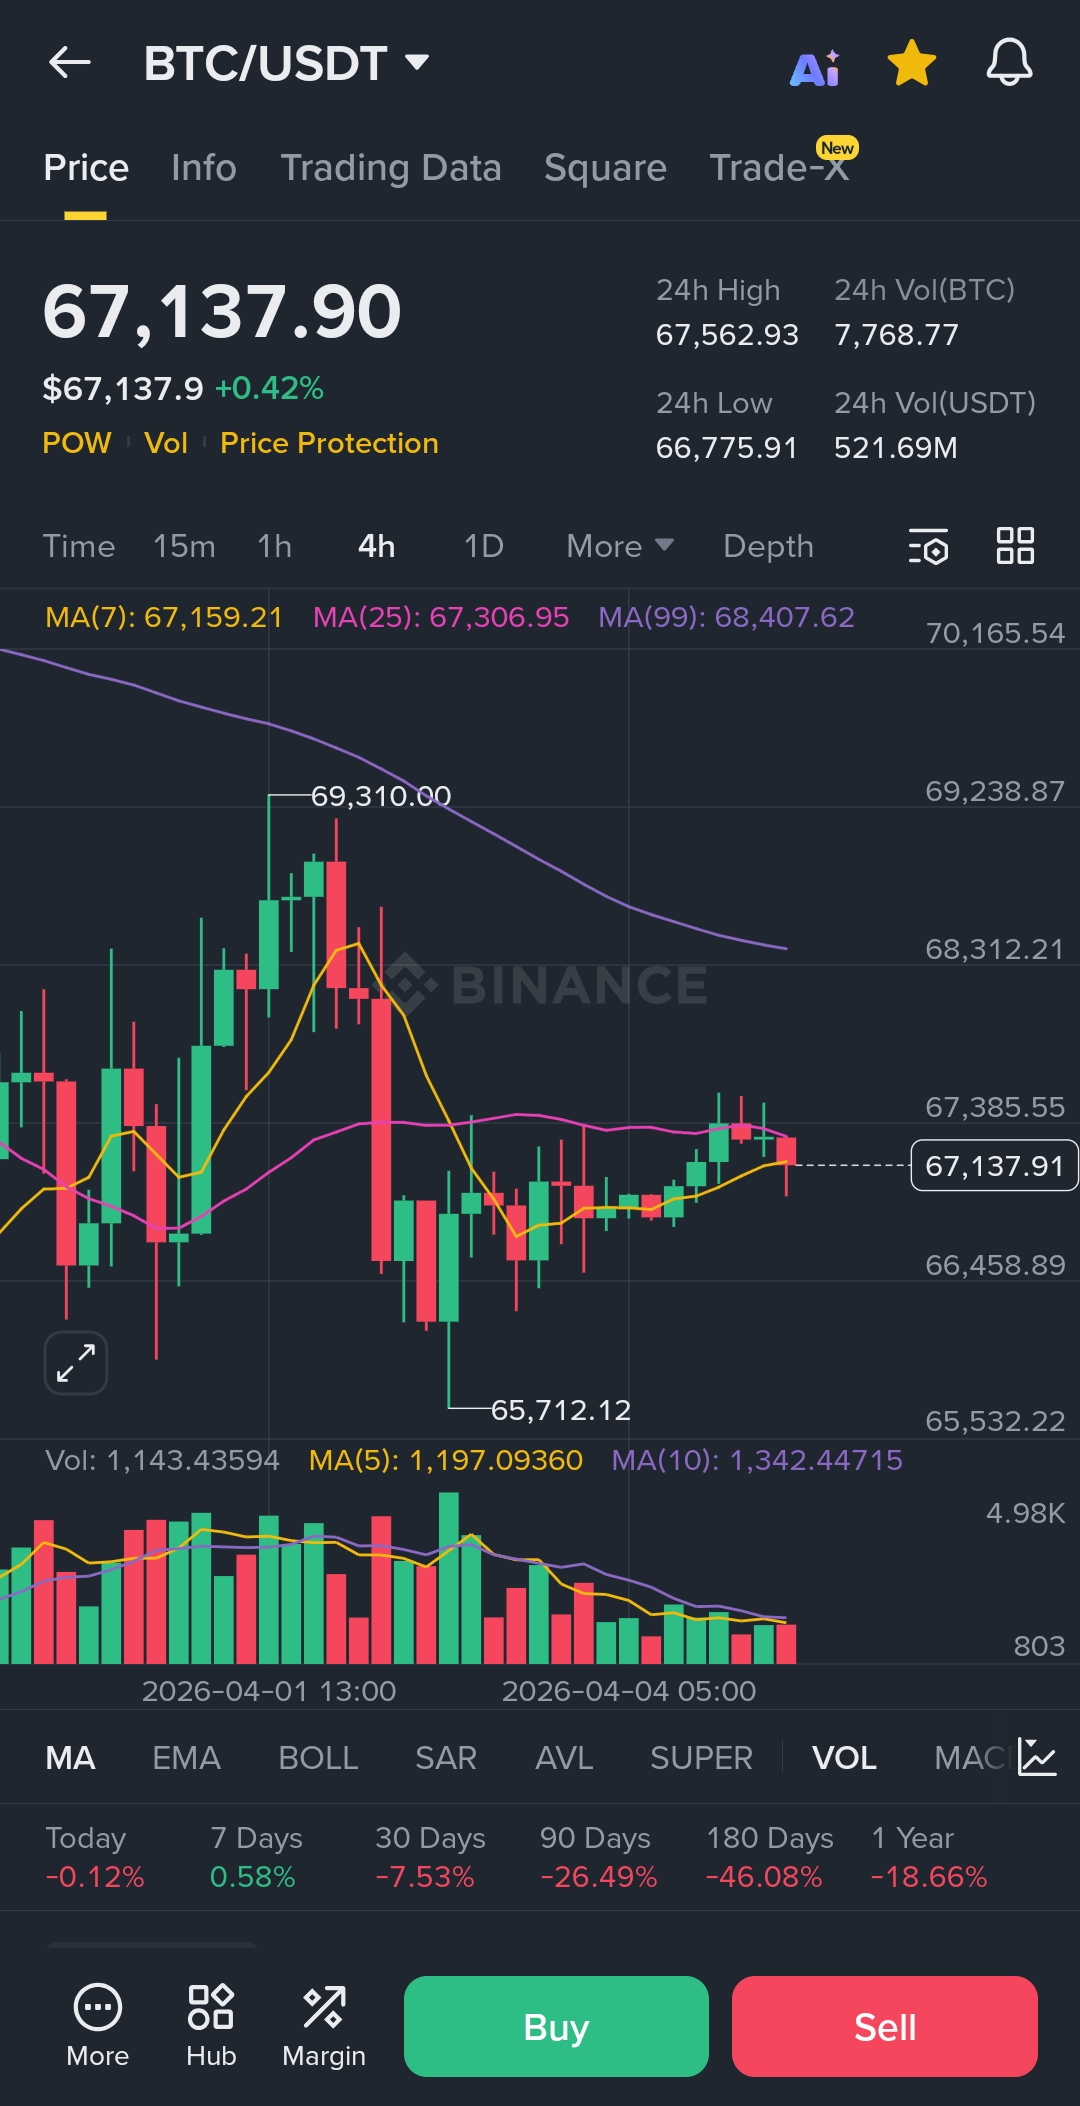This screenshot has height=2106, width=1080.
Task: Select the 4h chart interval
Action: (377, 546)
